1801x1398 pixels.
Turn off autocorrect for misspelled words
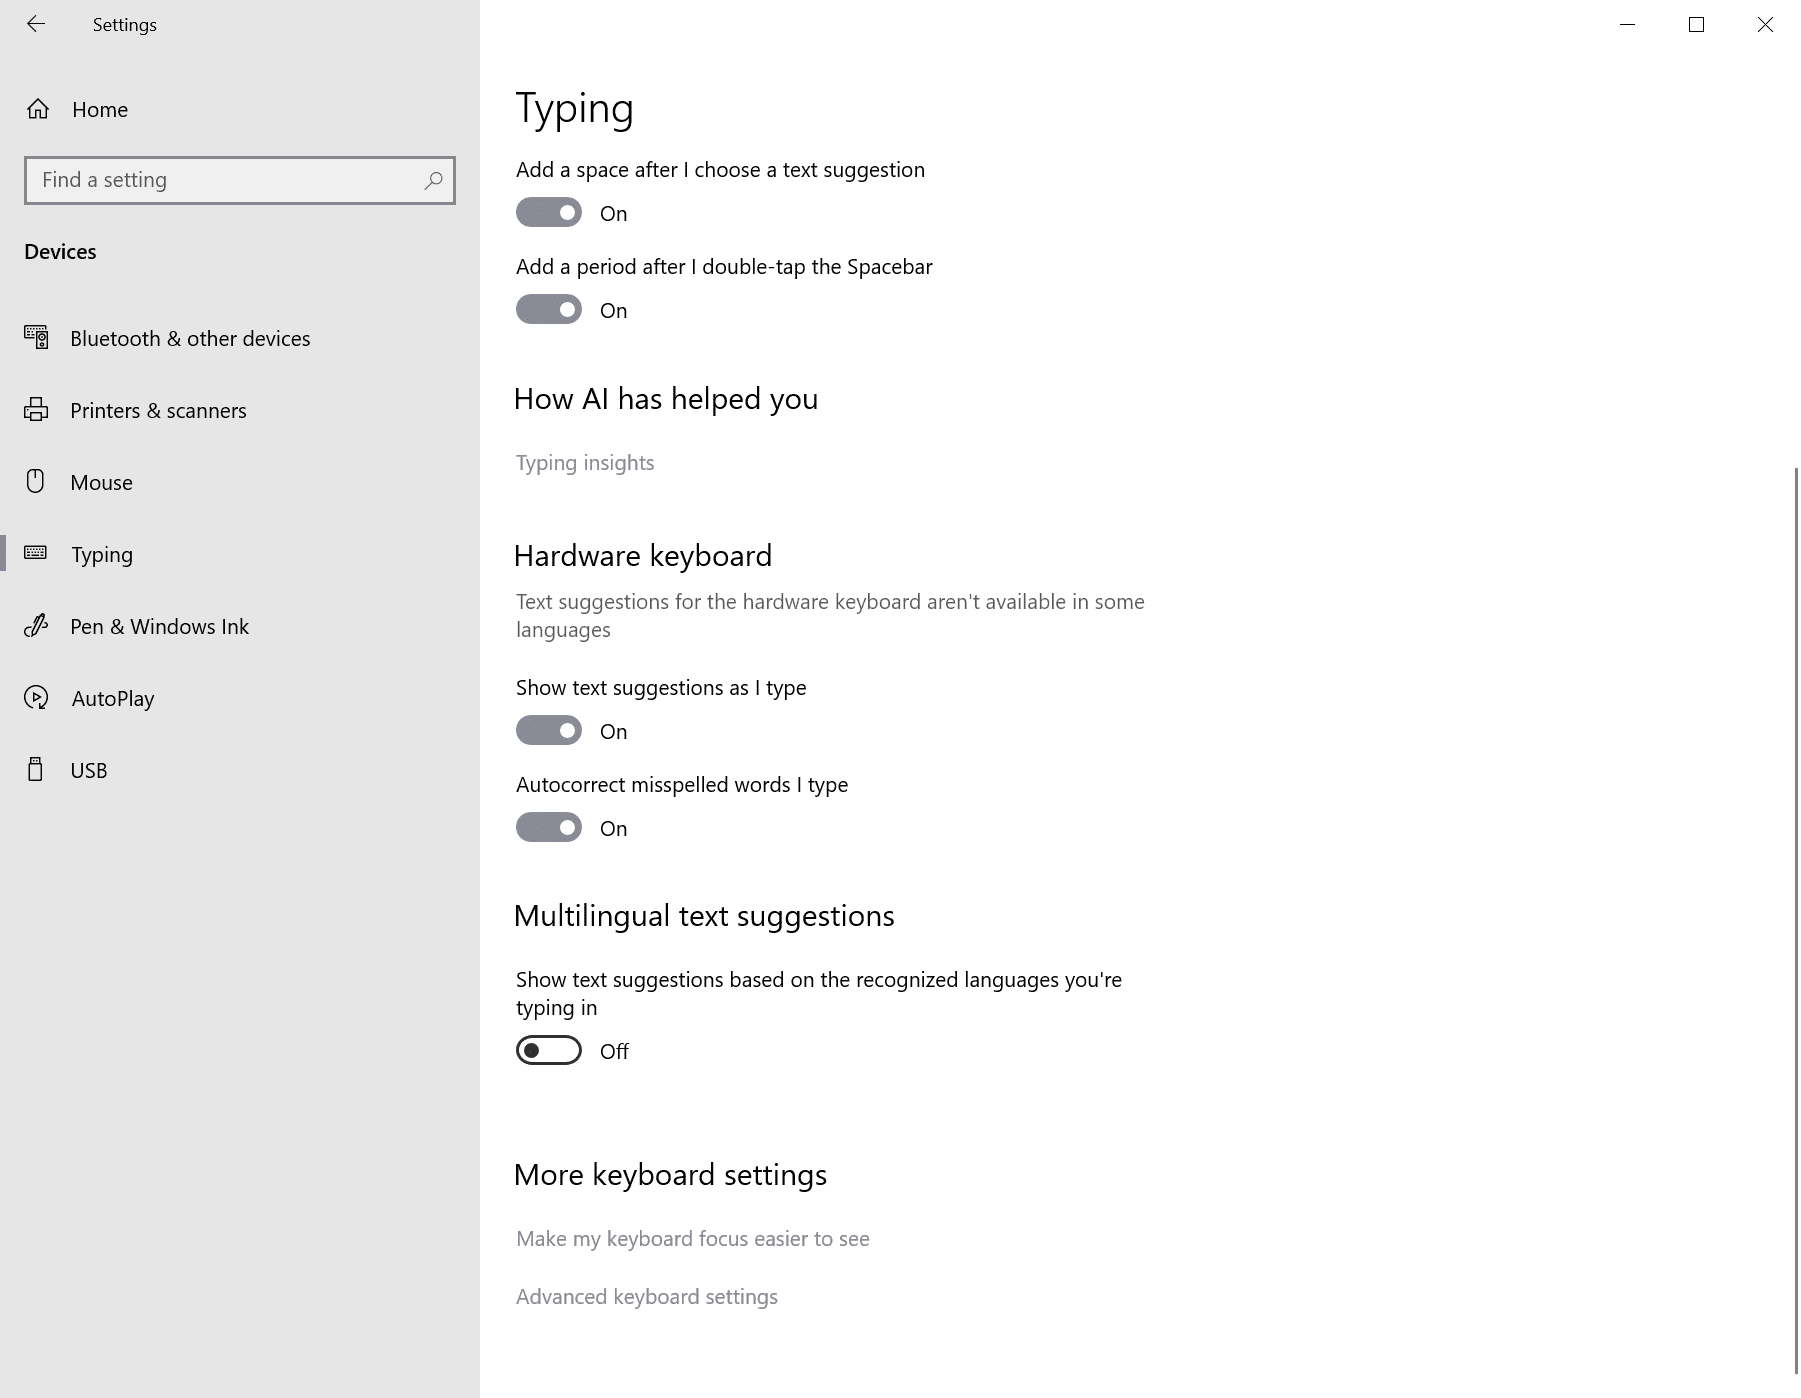pyautogui.click(x=548, y=827)
